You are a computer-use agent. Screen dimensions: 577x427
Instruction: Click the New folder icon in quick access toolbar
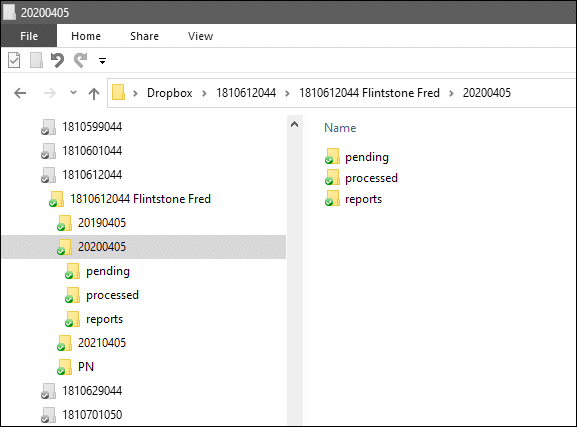click(36, 60)
